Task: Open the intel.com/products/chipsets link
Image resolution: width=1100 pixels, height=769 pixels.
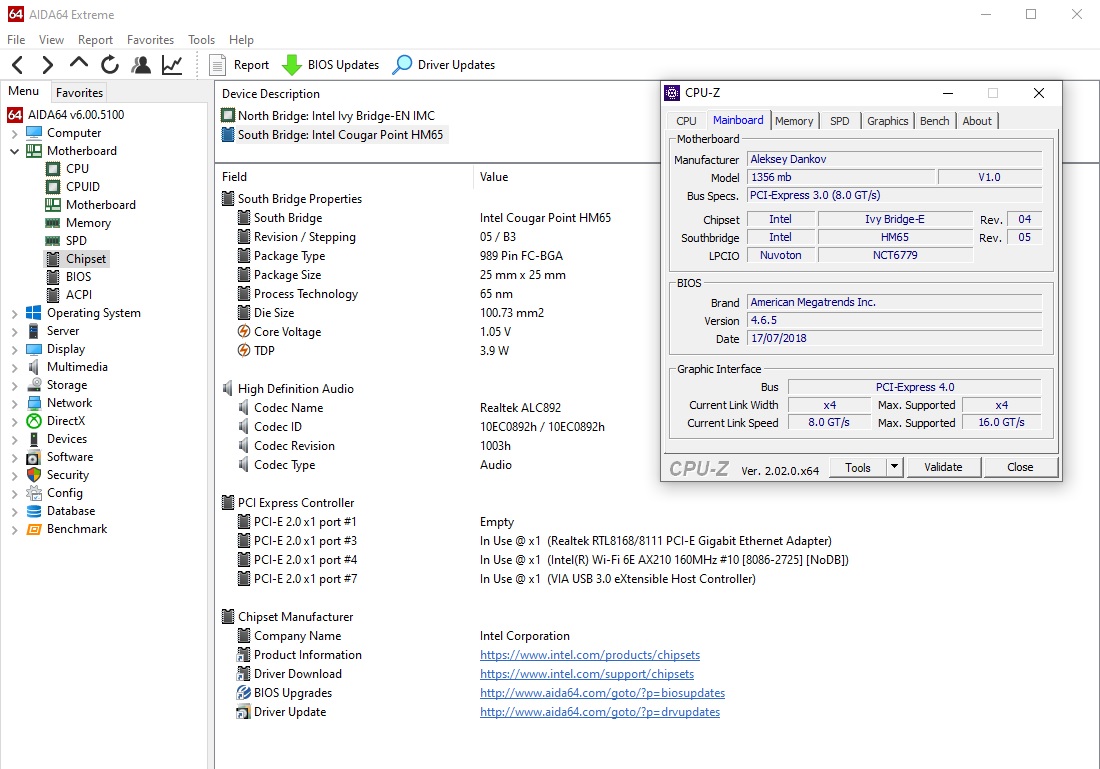Action: tap(590, 655)
